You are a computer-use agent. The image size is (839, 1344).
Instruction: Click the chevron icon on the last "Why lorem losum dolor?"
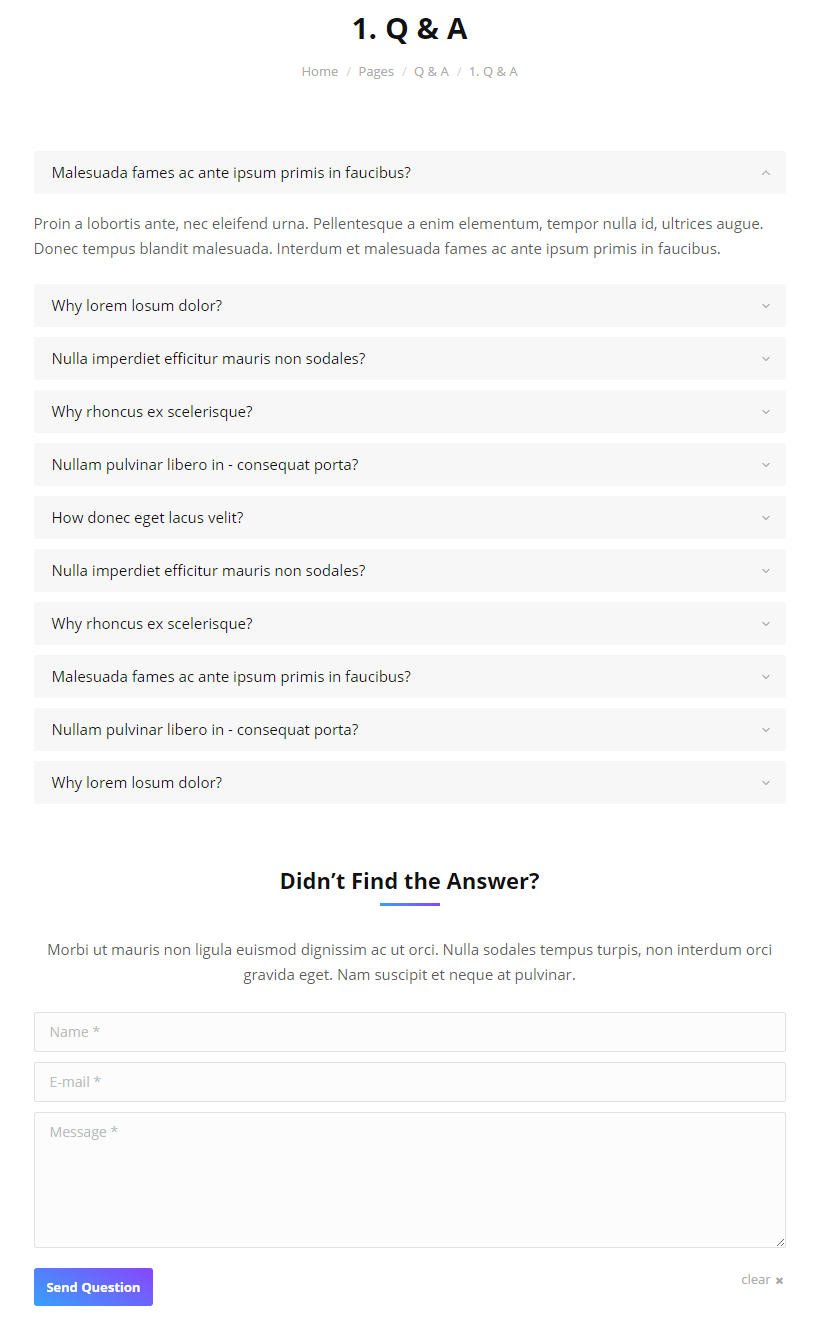click(x=766, y=783)
